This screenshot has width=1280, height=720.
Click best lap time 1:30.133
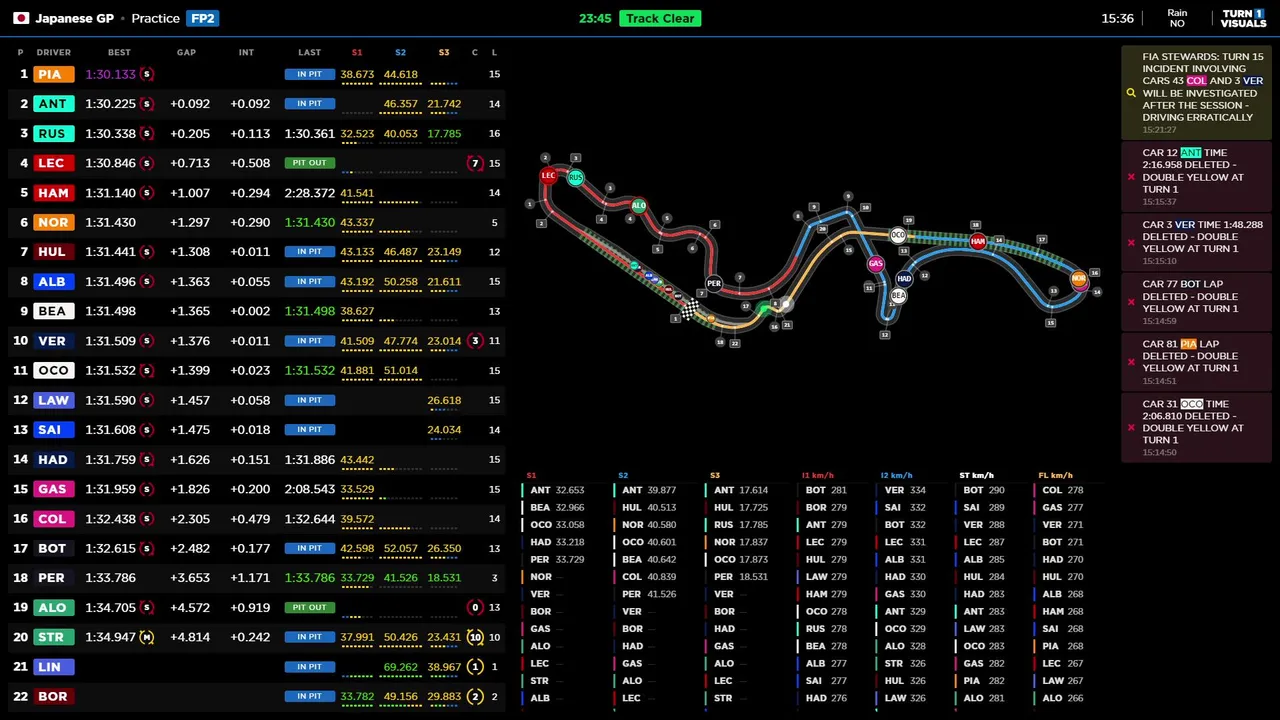coord(110,74)
